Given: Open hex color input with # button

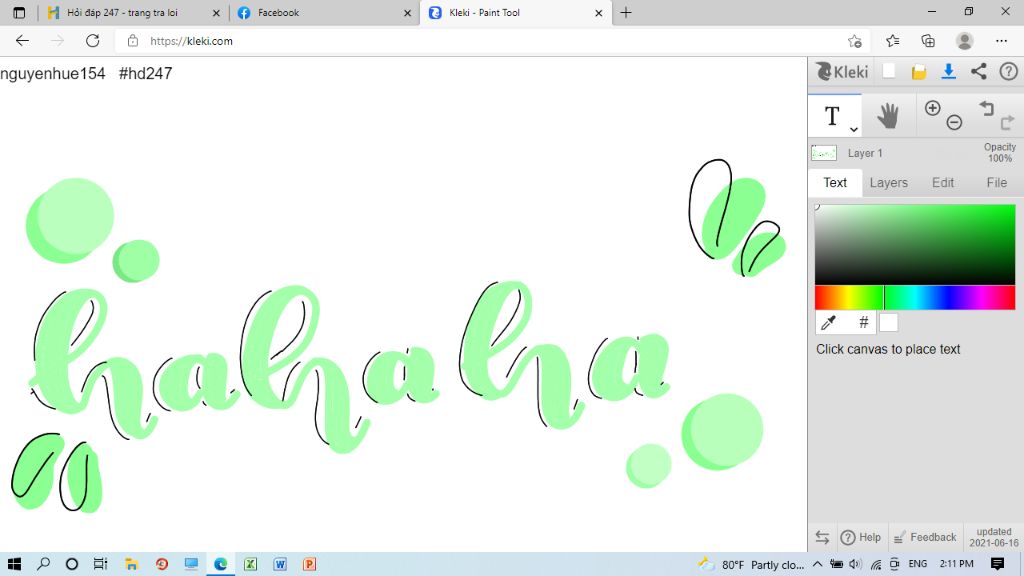Looking at the screenshot, I should pyautogui.click(x=863, y=322).
